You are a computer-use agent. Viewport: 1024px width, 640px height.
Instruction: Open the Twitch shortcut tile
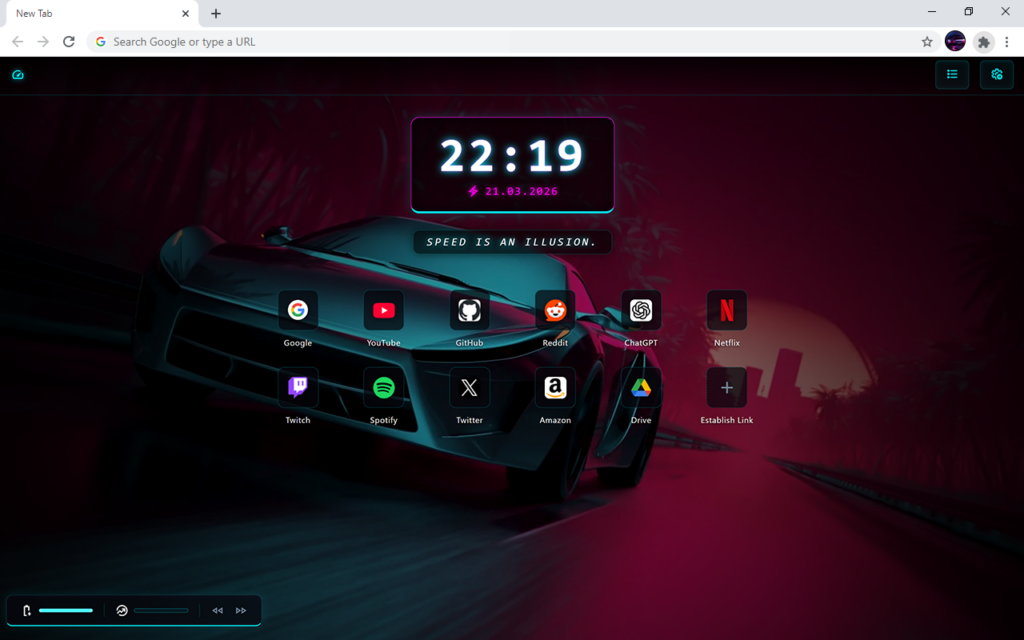[x=298, y=388]
